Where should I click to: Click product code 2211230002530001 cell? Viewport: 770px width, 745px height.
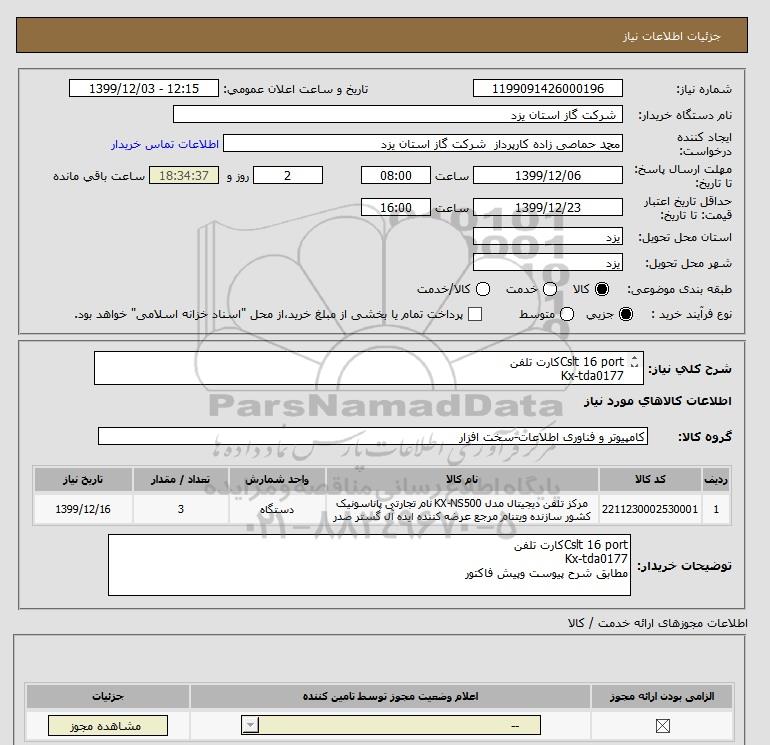click(650, 509)
